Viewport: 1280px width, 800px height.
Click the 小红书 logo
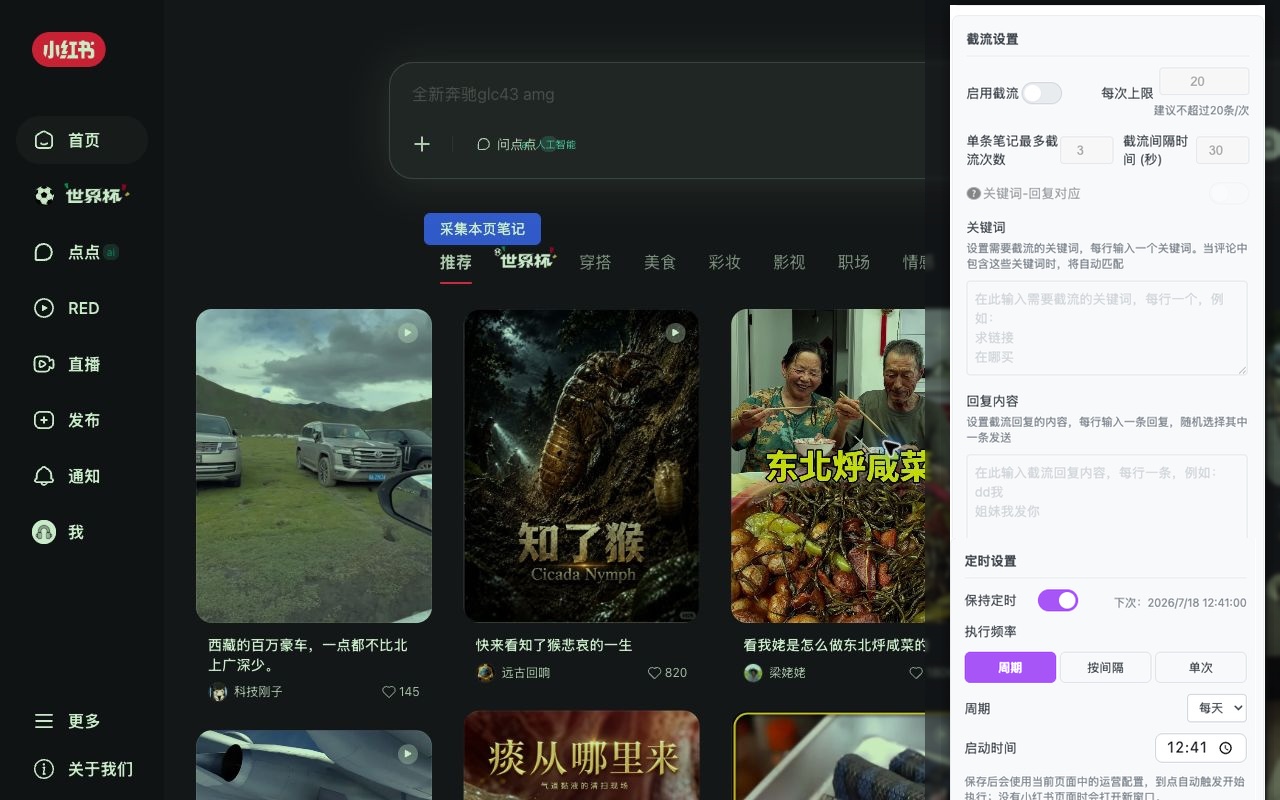(68, 49)
